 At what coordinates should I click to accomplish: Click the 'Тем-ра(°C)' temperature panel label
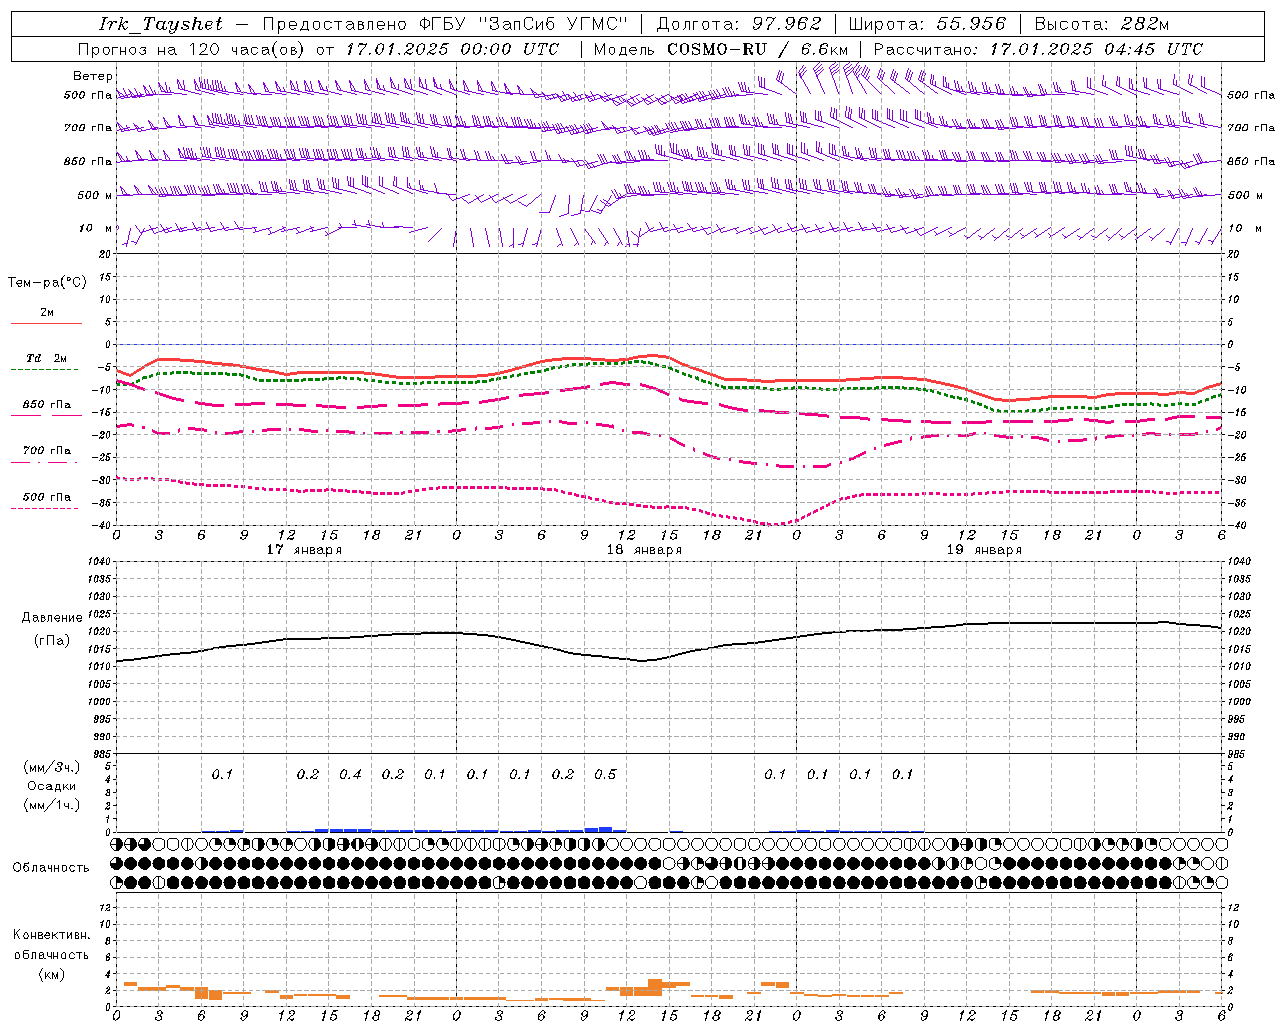(x=47, y=283)
